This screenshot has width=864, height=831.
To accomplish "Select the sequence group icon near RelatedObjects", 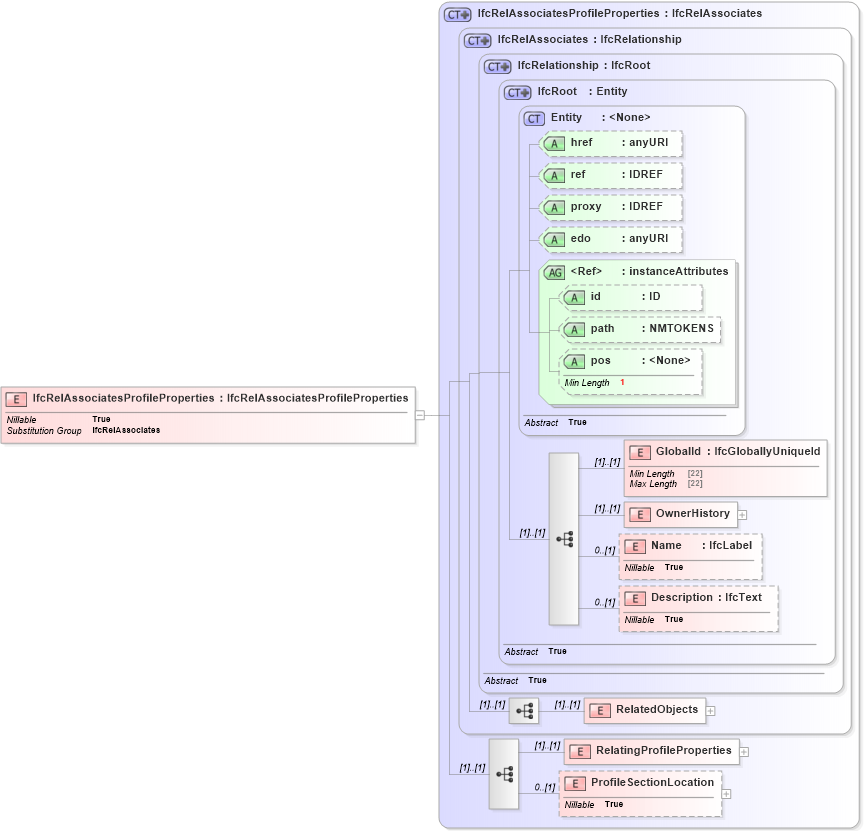I will [523, 710].
